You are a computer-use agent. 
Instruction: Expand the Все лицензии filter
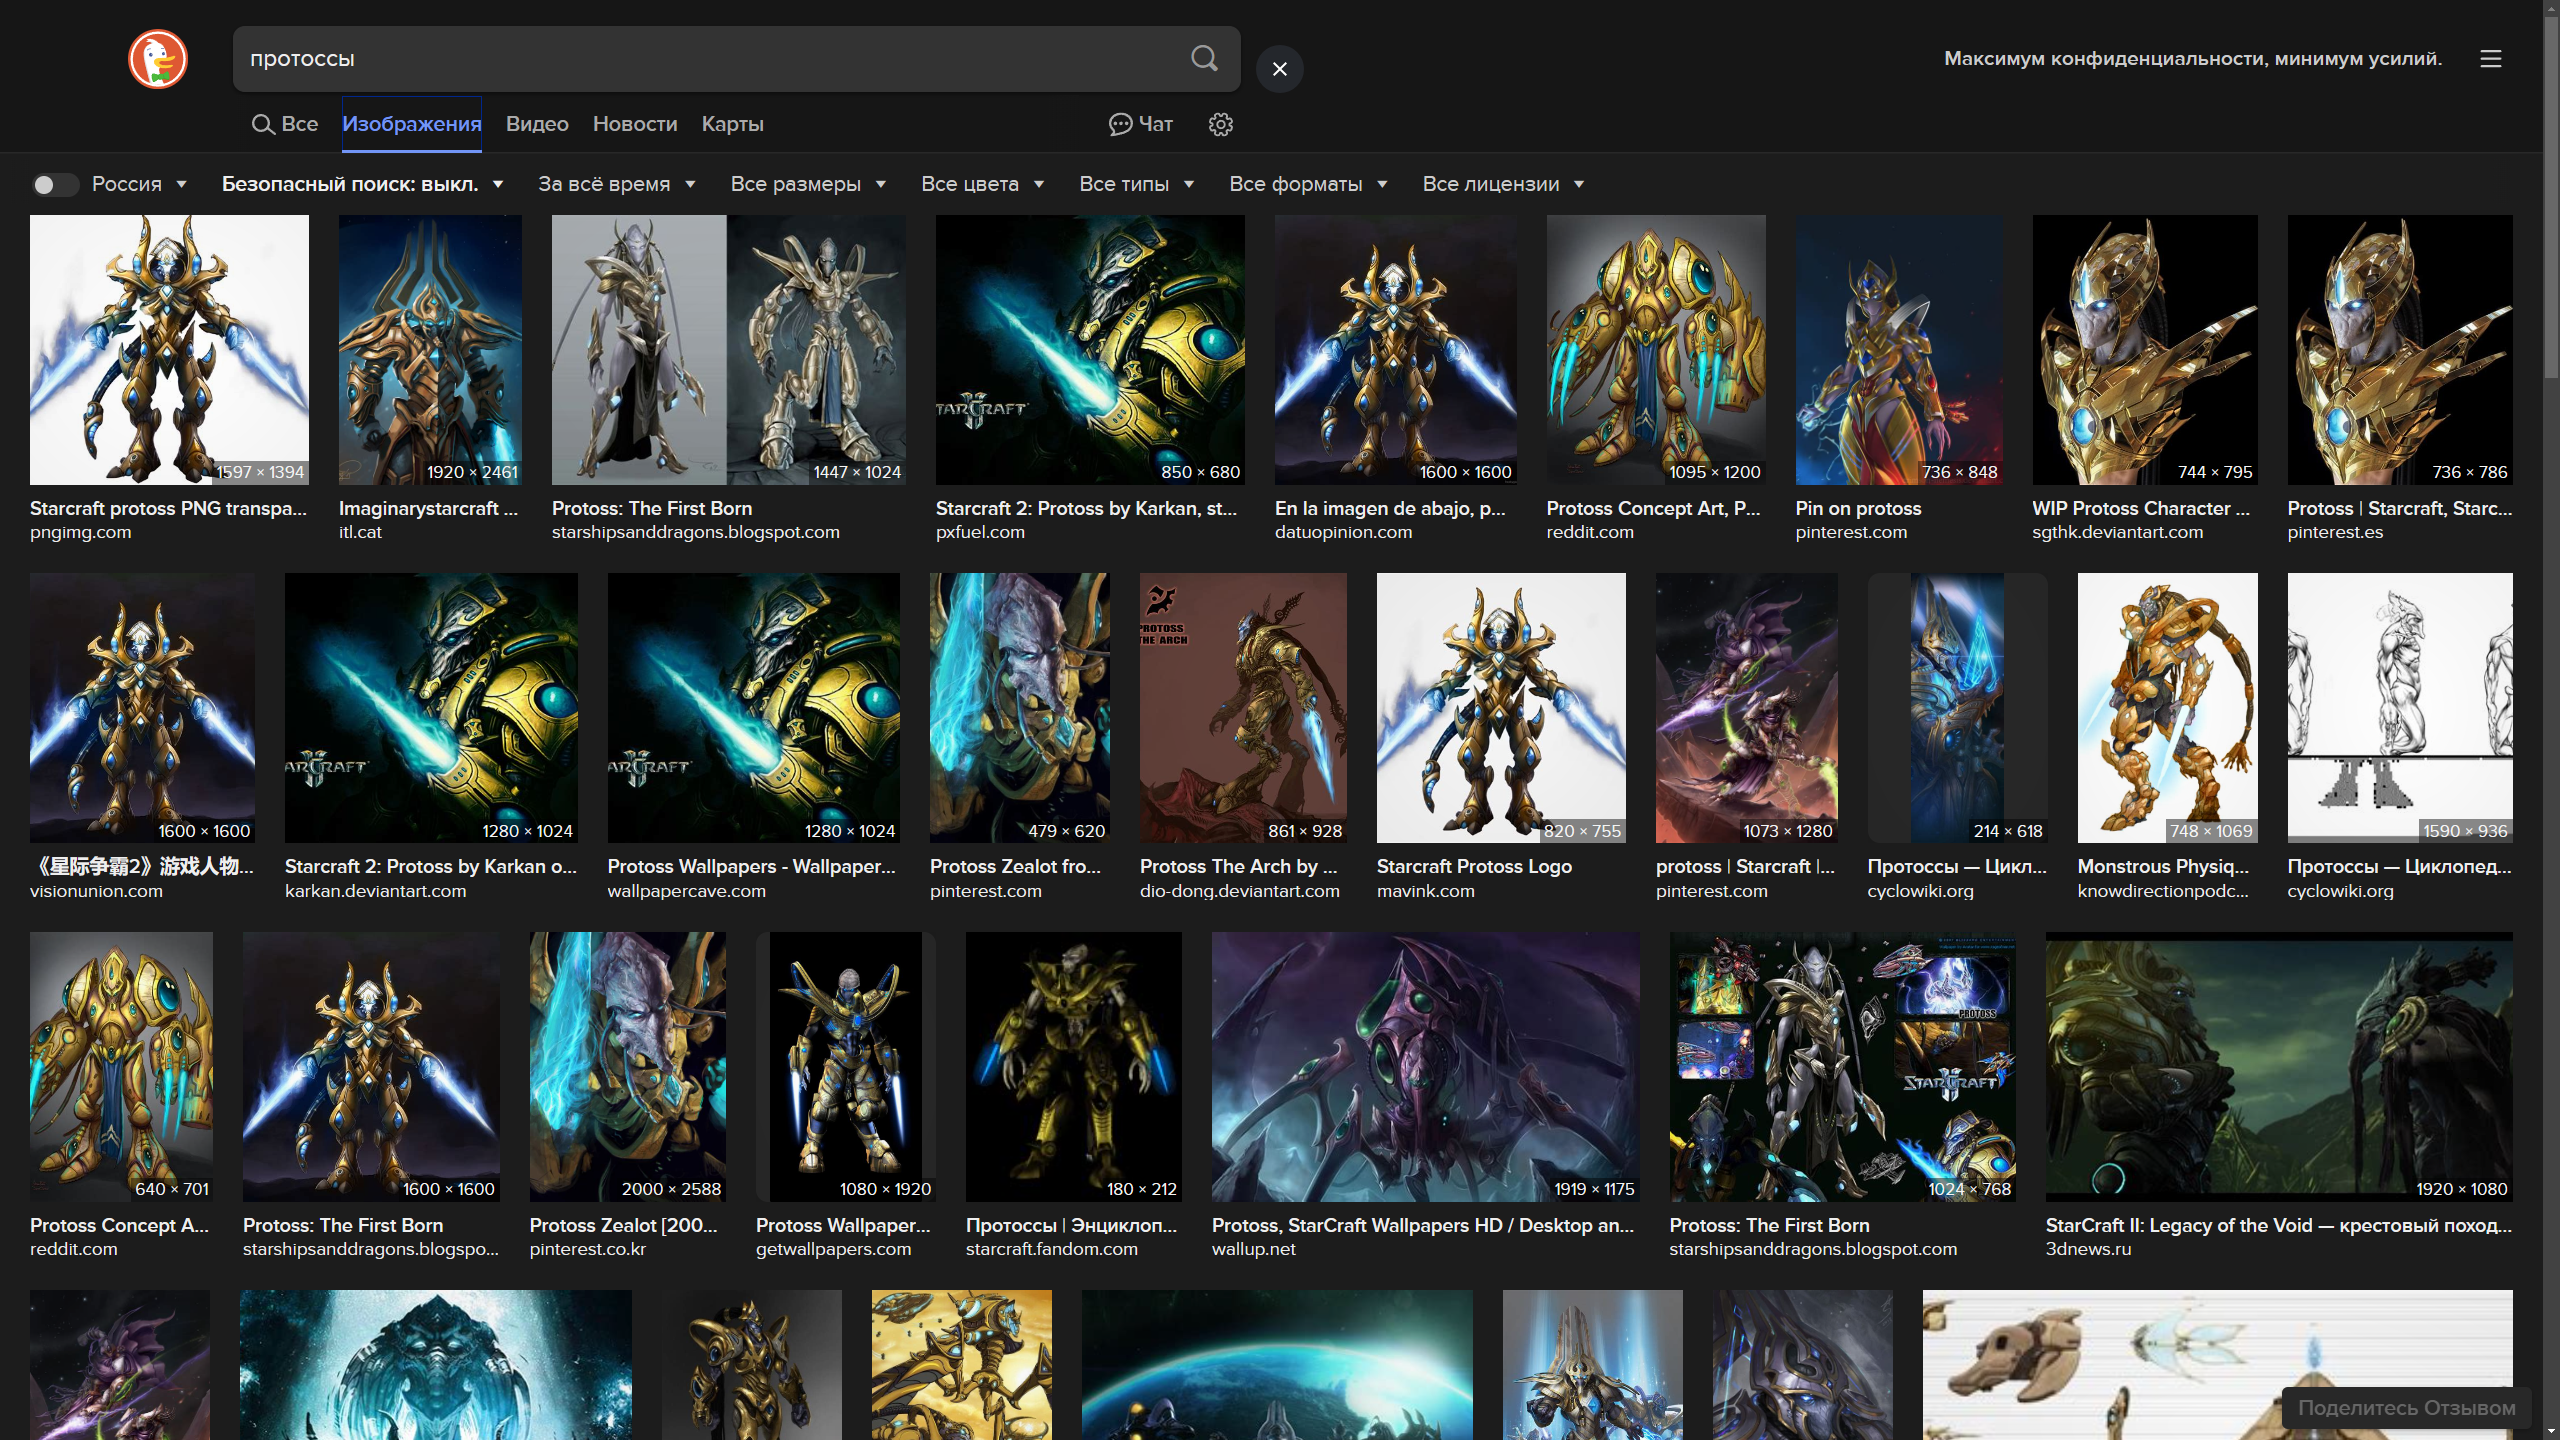(1503, 184)
